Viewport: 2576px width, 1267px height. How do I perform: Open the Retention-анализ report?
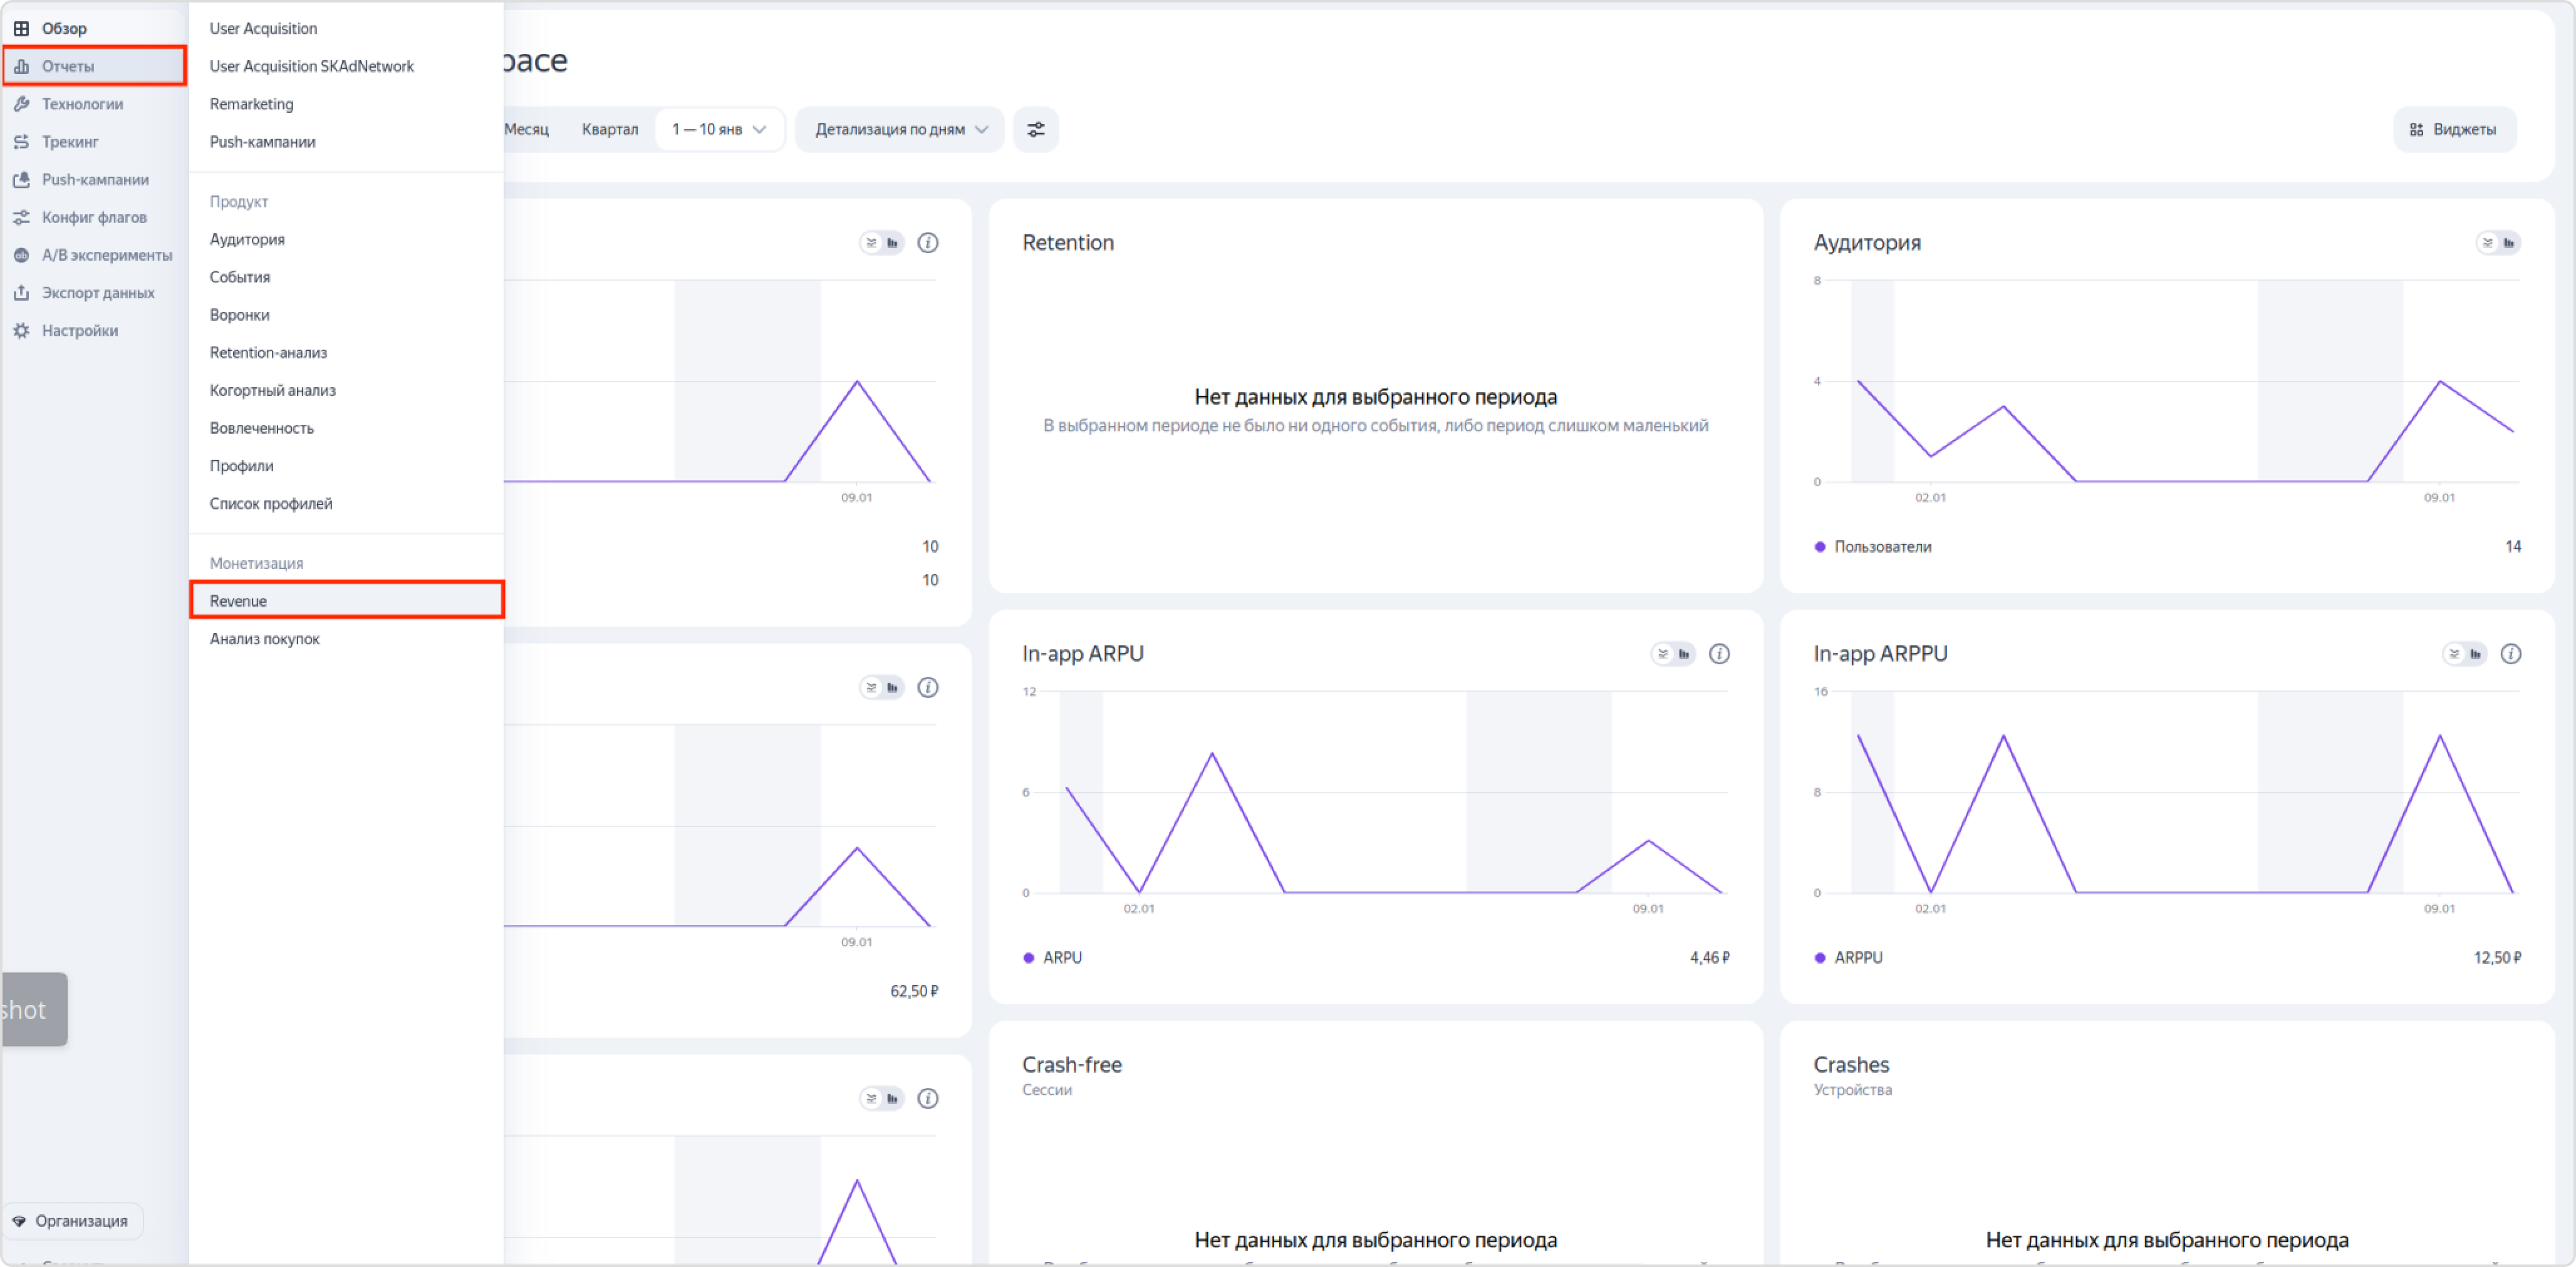[268, 353]
